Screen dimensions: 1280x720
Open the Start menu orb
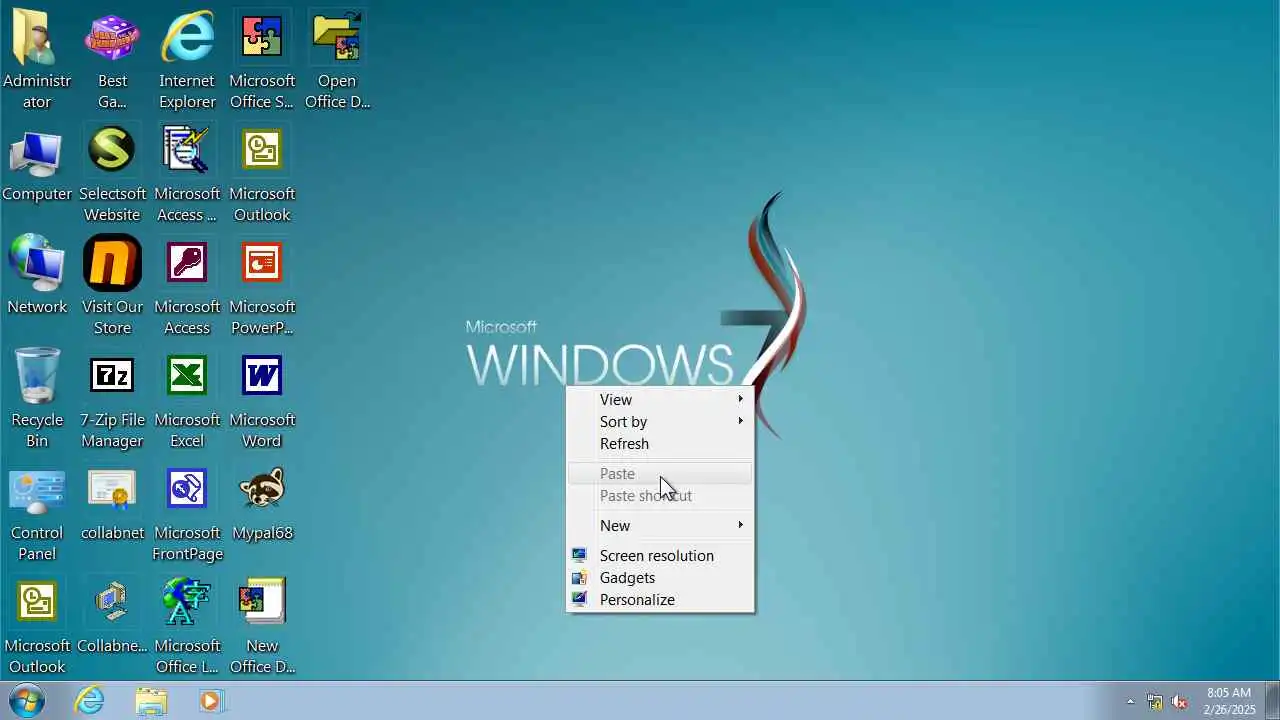[27, 701]
